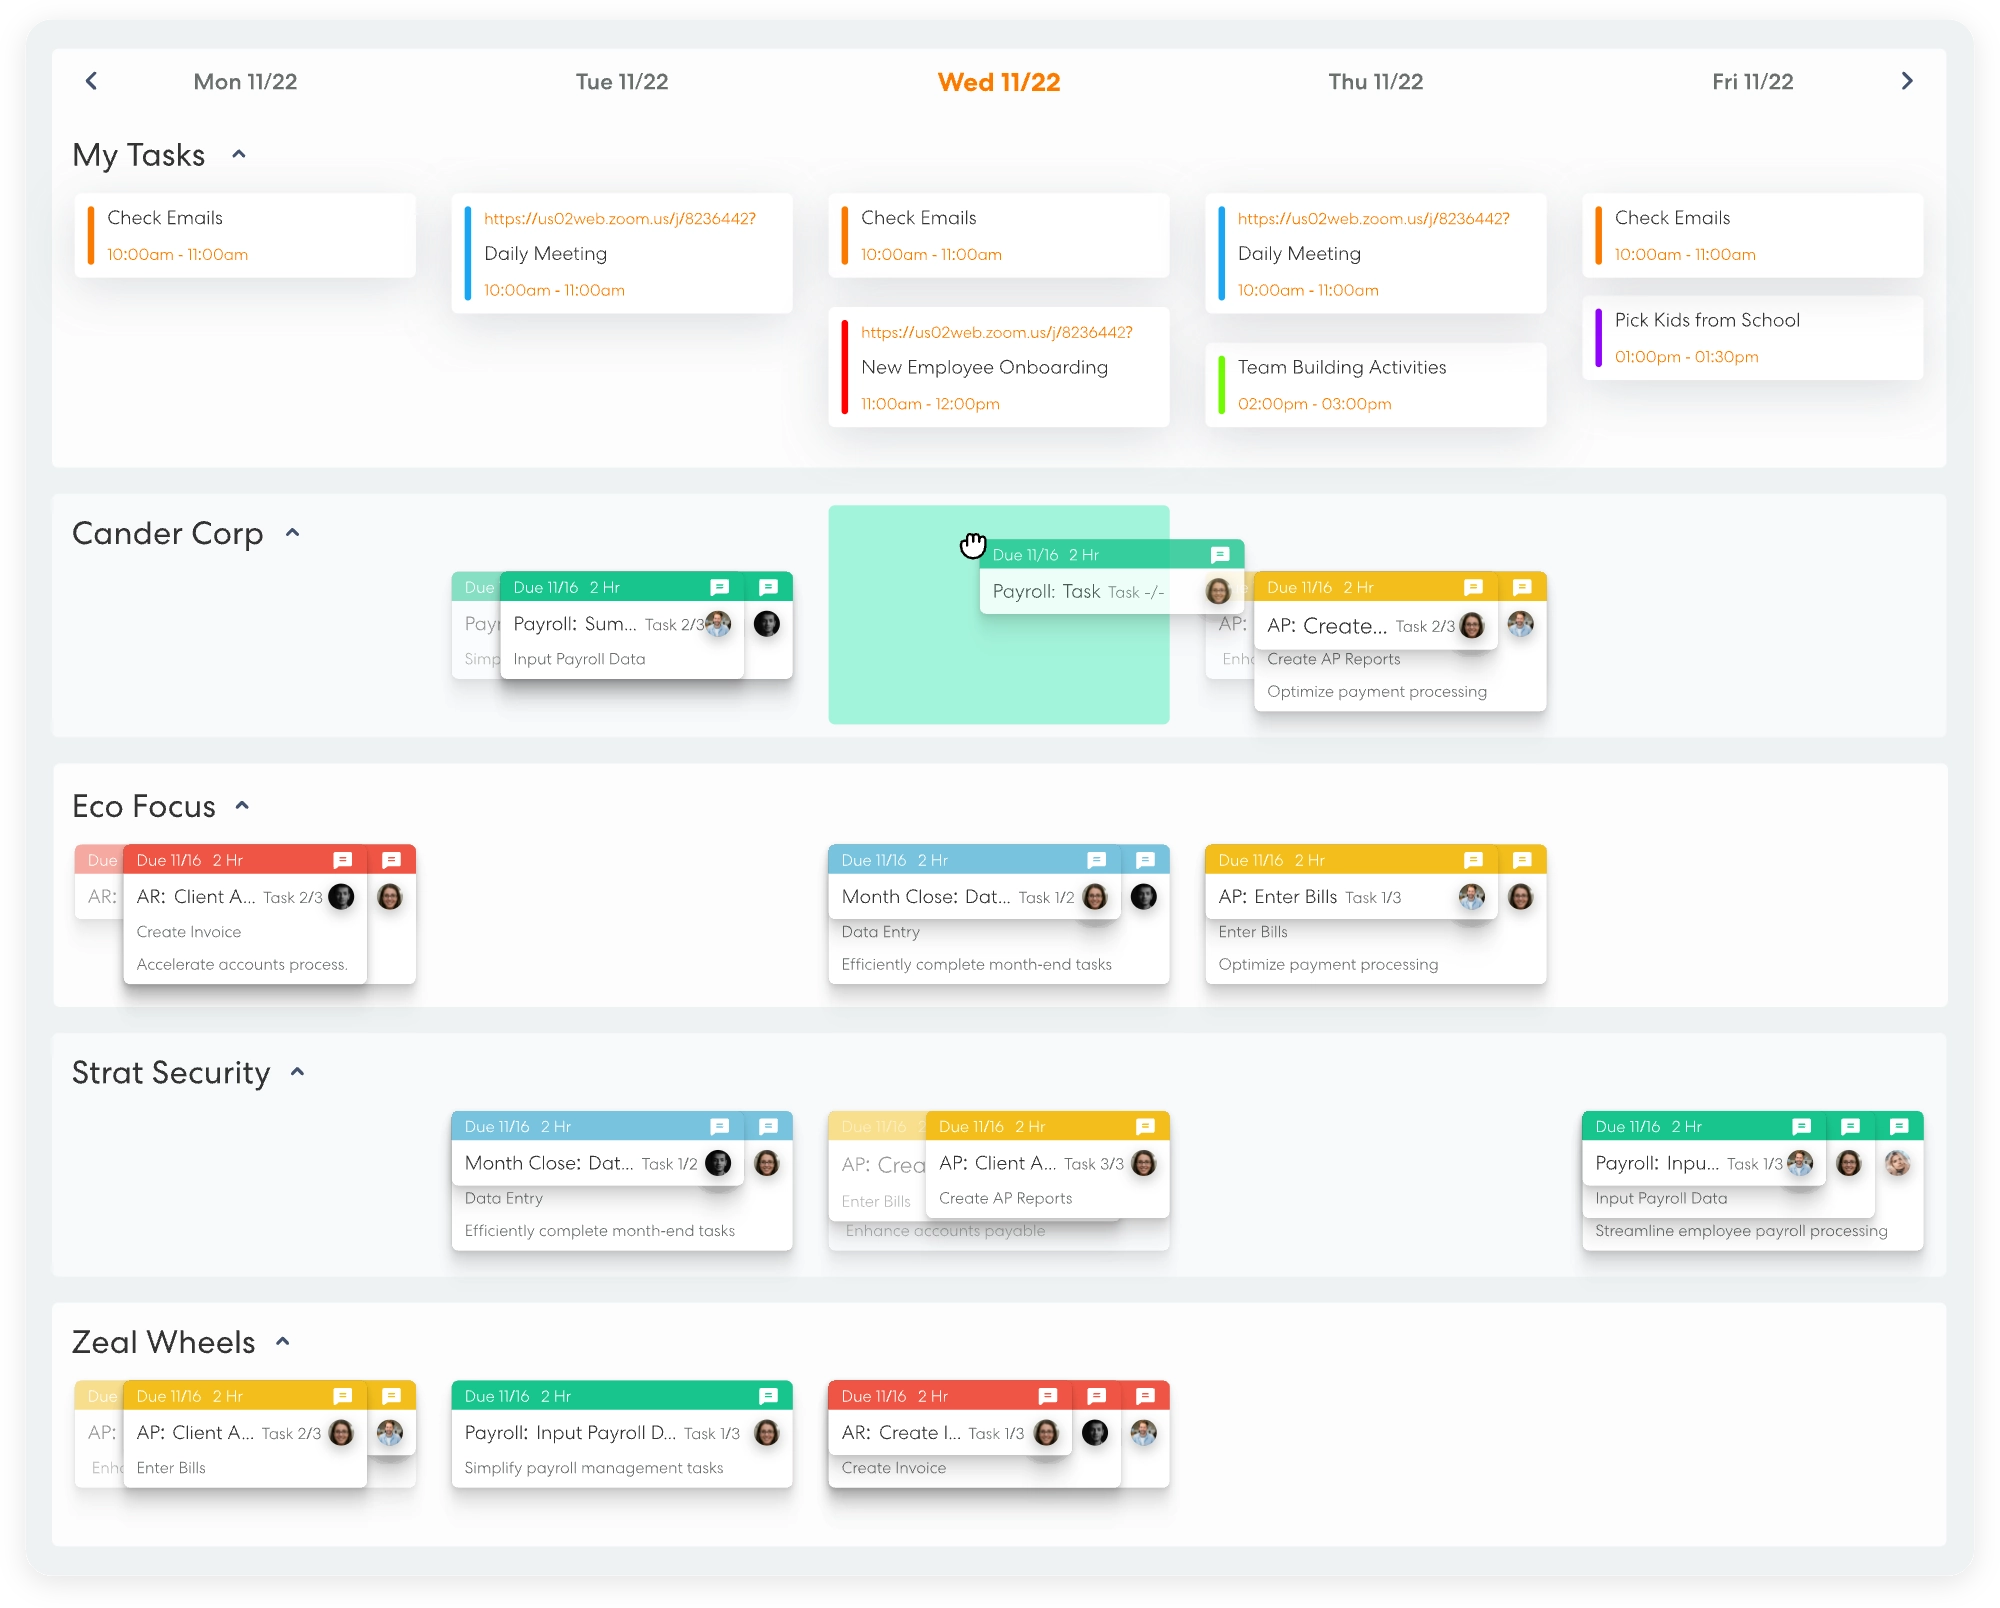Image resolution: width=2000 pixels, height=1608 pixels.
Task: Go to previous week with left arrow
Action: (91, 81)
